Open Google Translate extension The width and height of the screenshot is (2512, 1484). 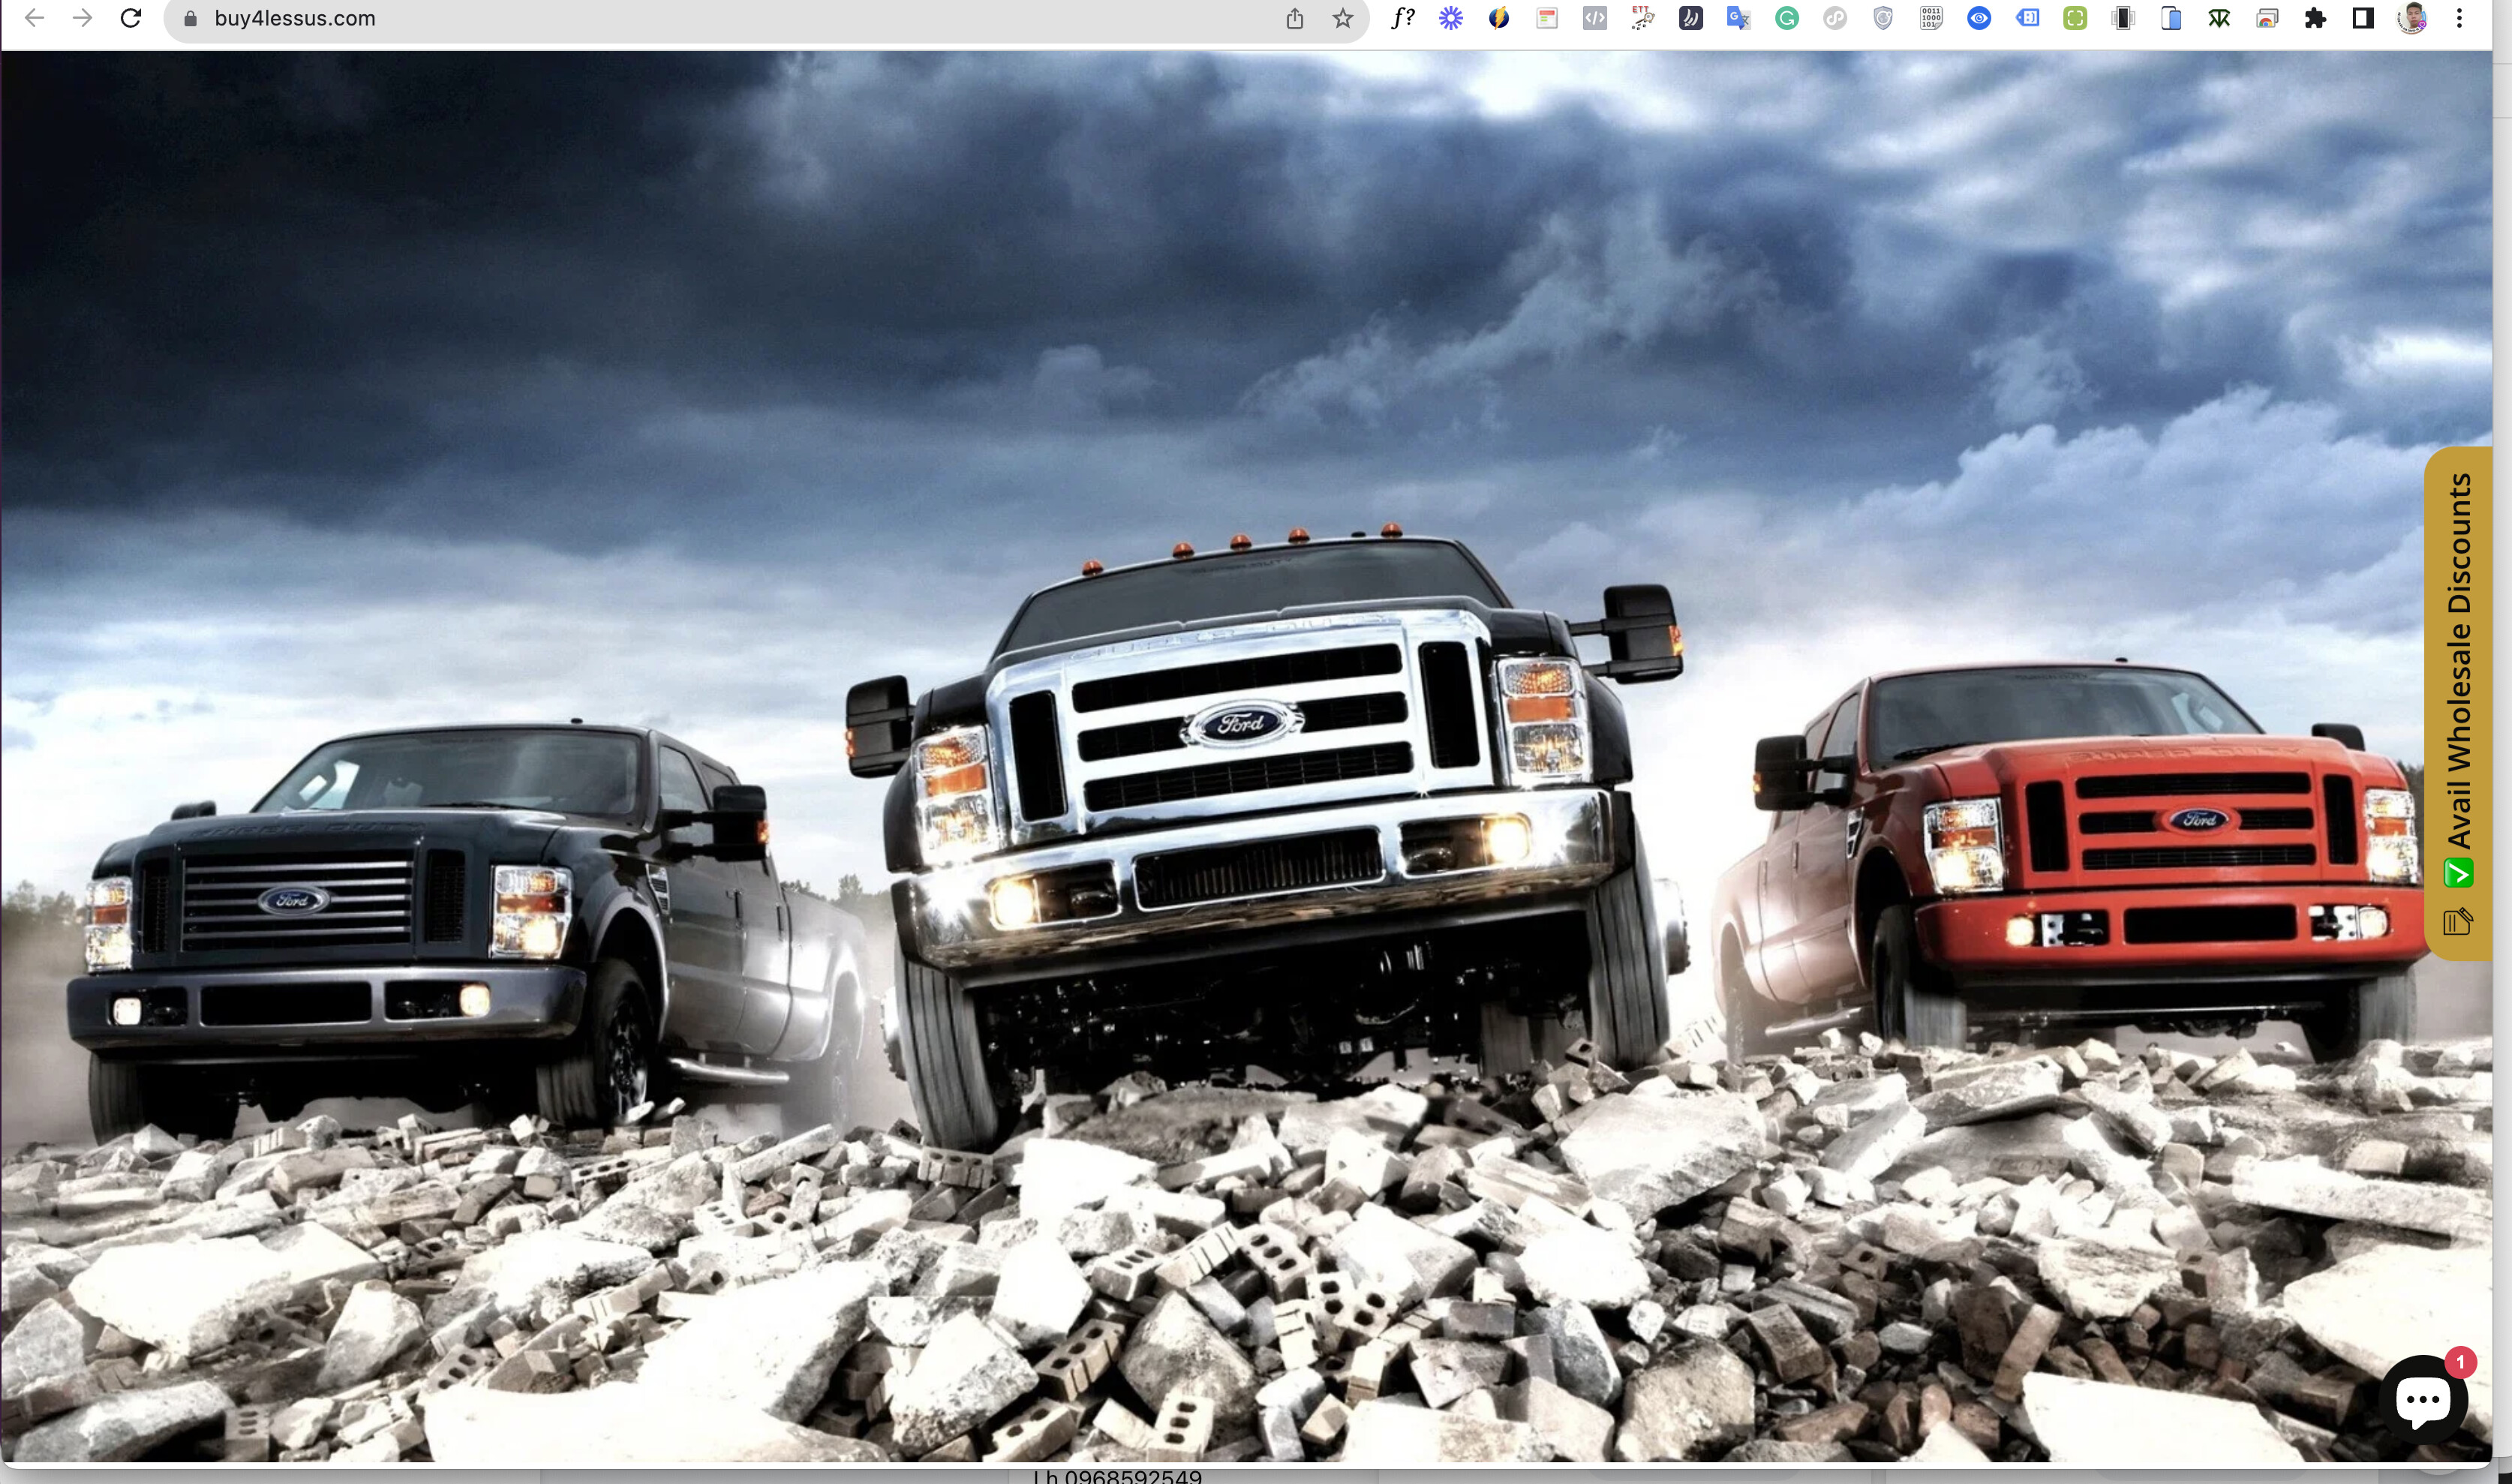[1738, 18]
